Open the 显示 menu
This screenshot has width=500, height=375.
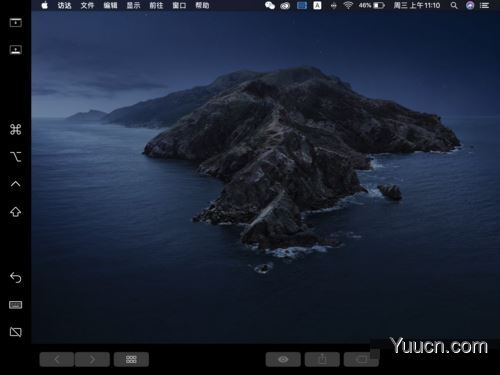pos(133,5)
